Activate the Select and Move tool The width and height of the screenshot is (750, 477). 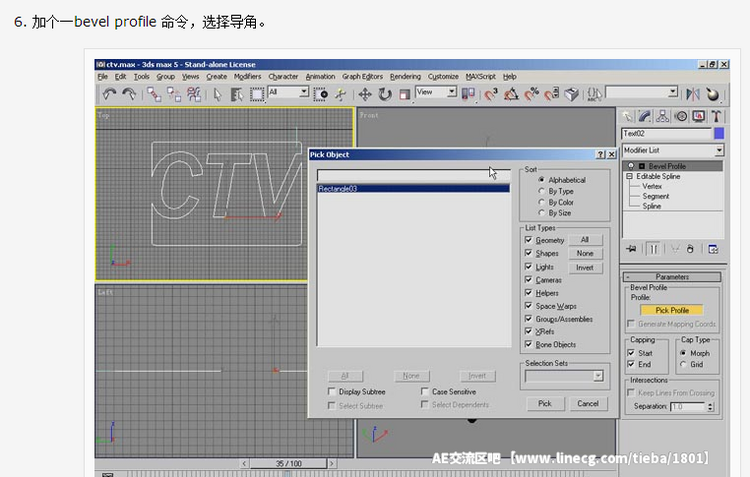pyautogui.click(x=365, y=94)
